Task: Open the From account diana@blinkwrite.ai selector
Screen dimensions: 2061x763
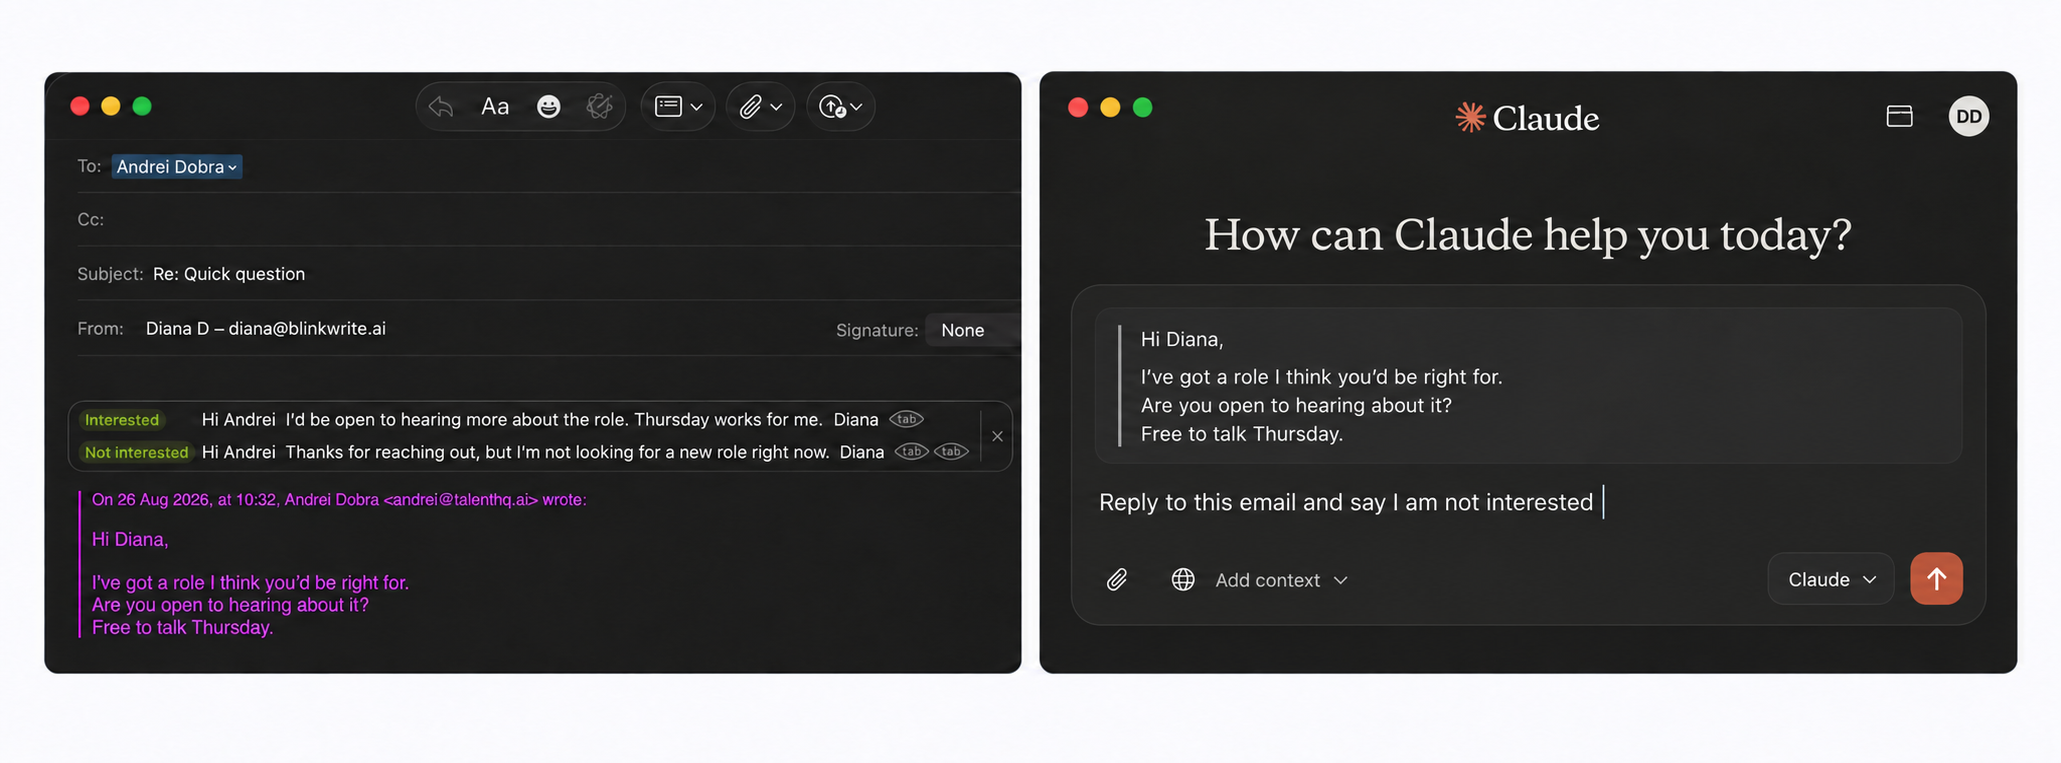Action: point(265,328)
